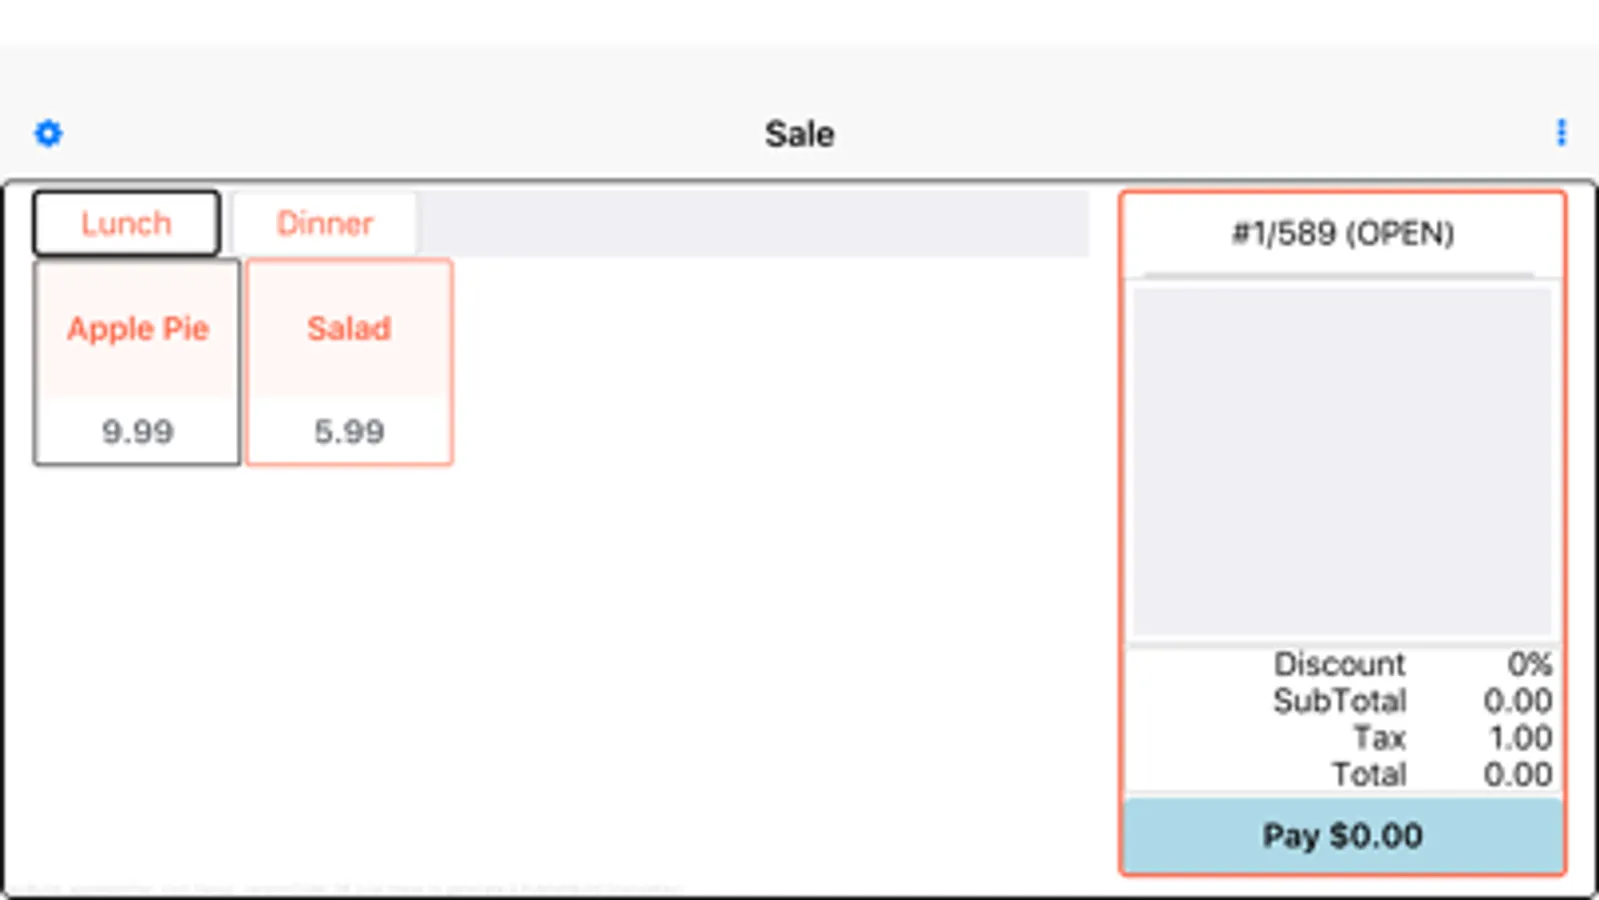Click the 1.00 tax amount
1599x900 pixels.
click(x=1520, y=738)
